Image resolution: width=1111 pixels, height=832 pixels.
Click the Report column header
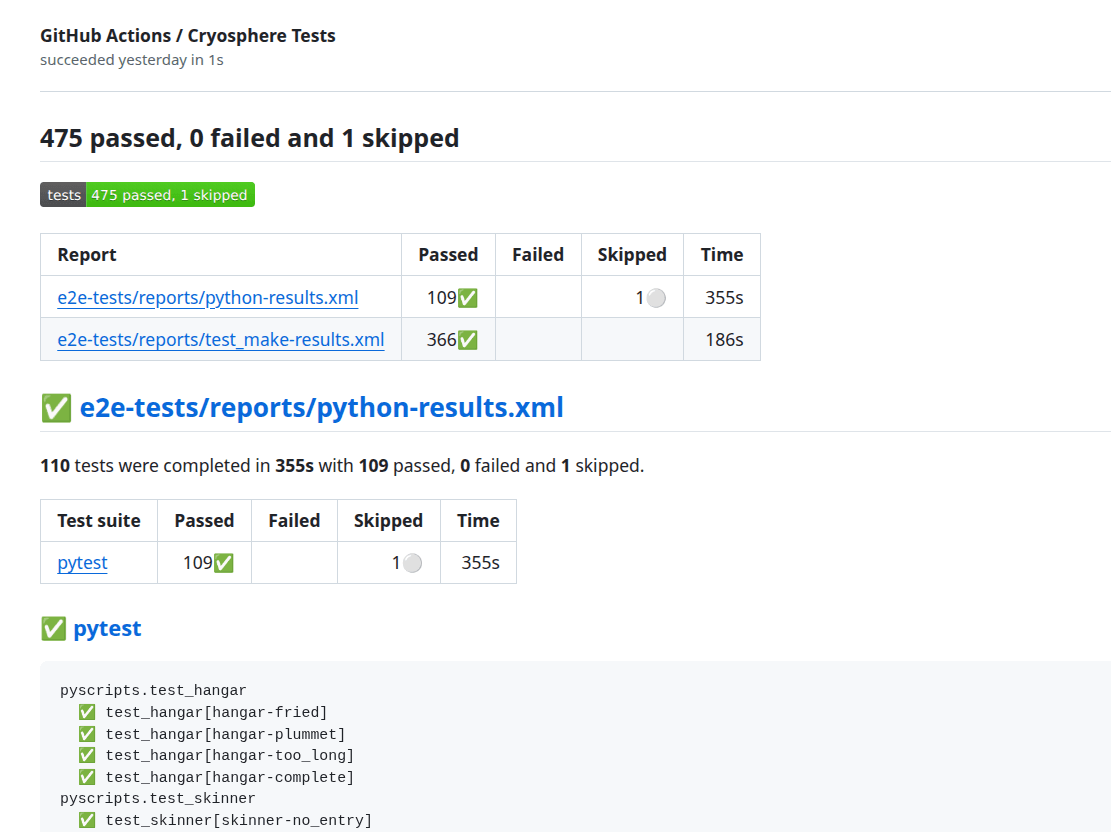coord(87,255)
